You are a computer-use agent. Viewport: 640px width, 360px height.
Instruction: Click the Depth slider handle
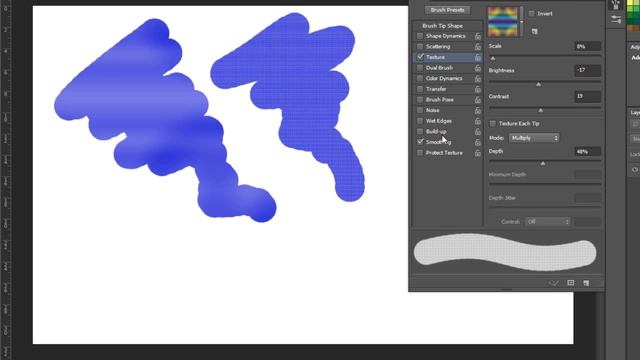click(x=542, y=164)
